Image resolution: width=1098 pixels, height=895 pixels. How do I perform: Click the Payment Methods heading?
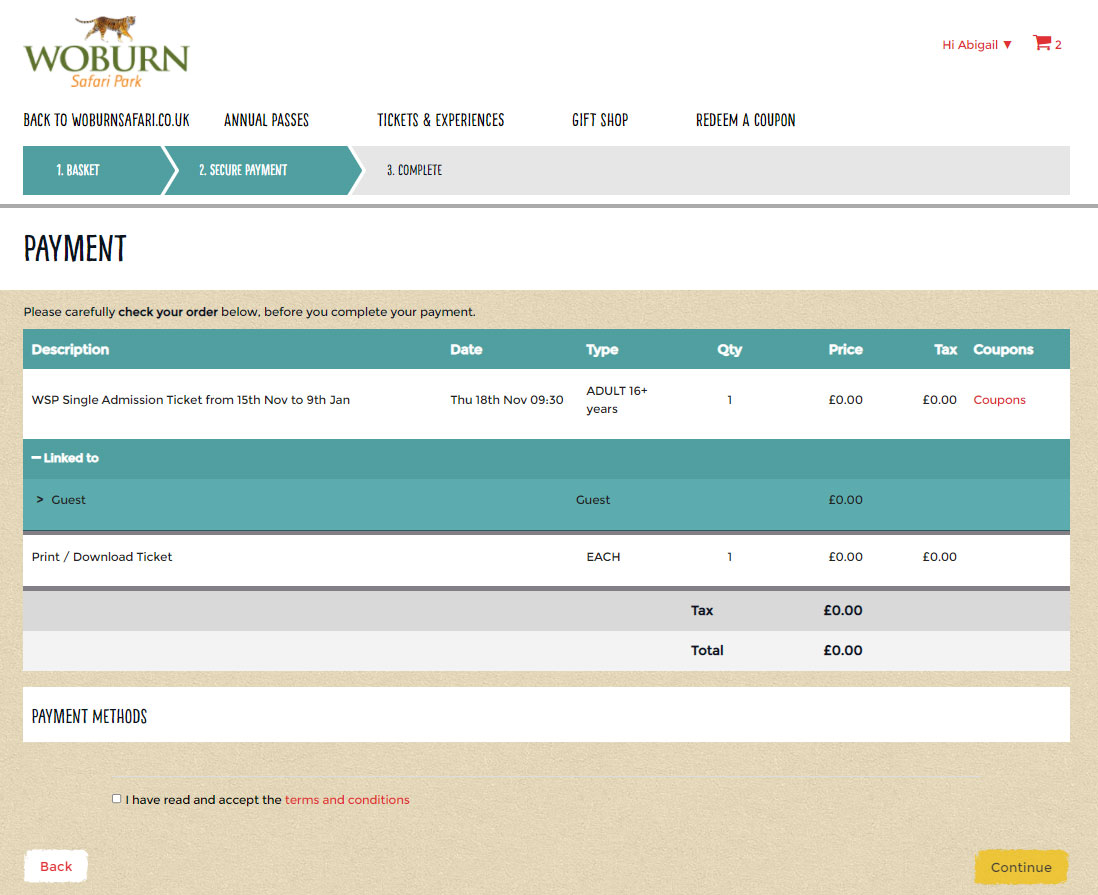tap(89, 716)
